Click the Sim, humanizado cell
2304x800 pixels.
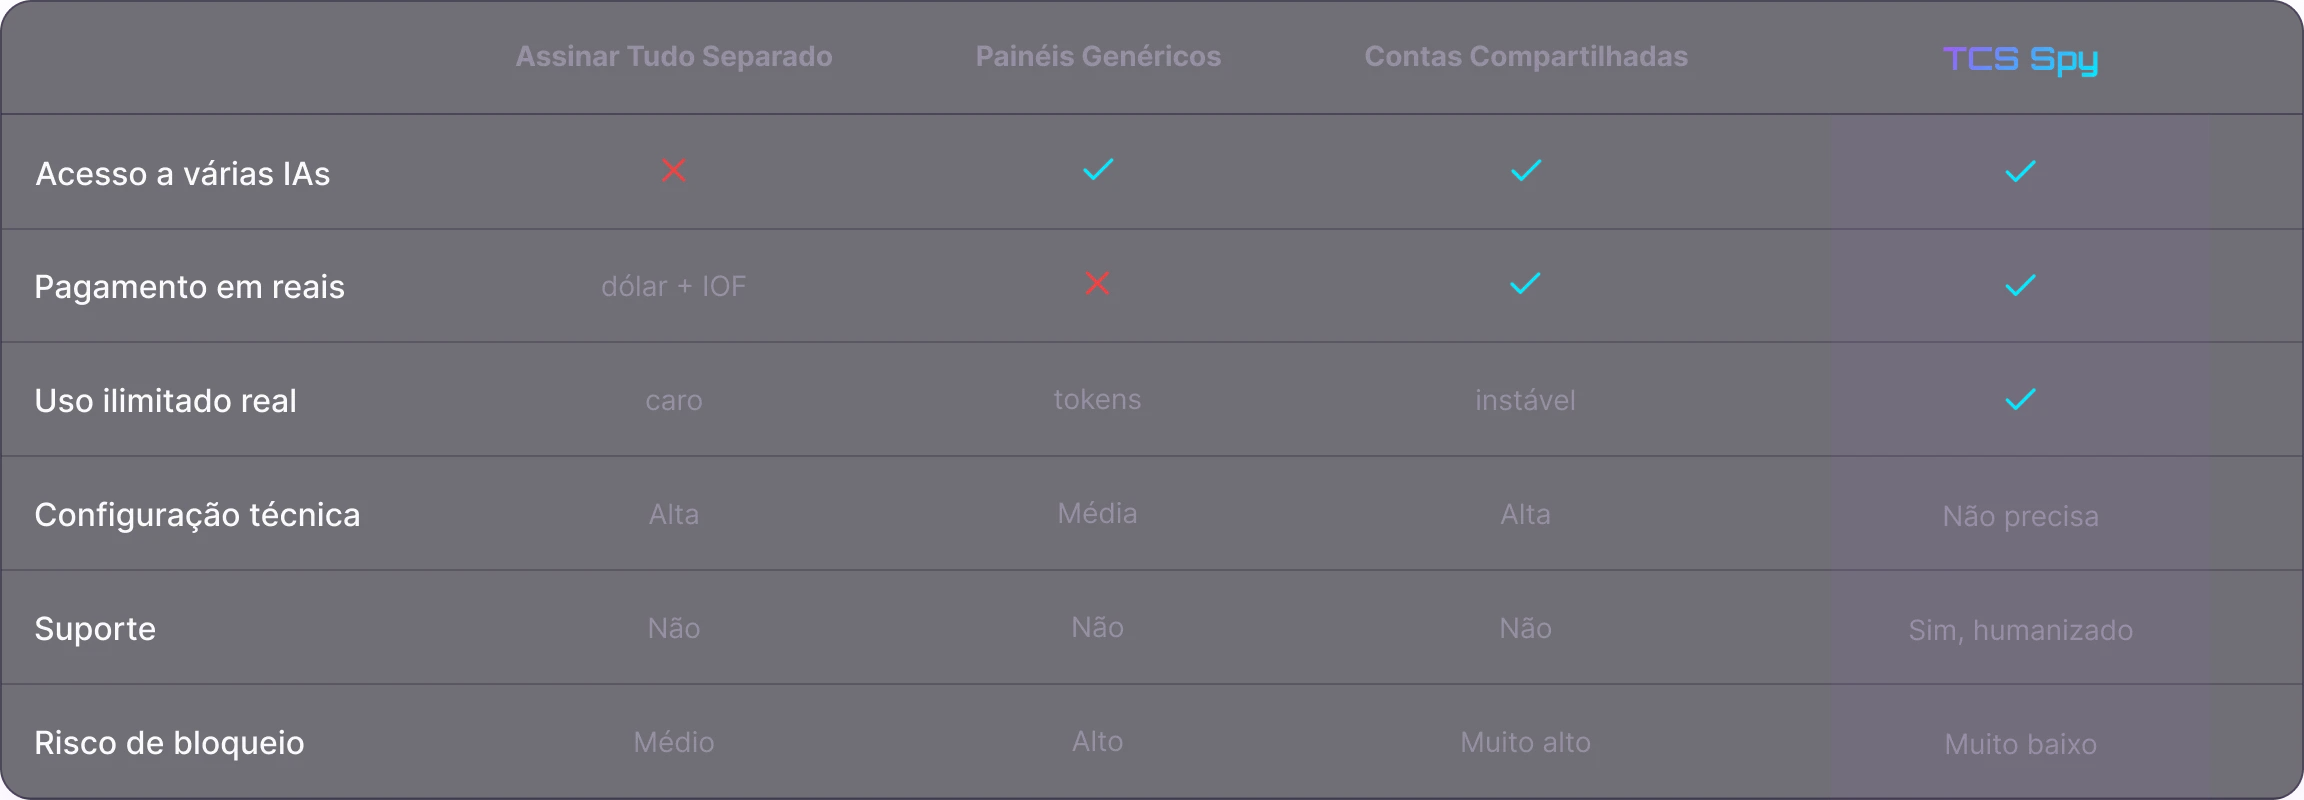[x=2020, y=630]
